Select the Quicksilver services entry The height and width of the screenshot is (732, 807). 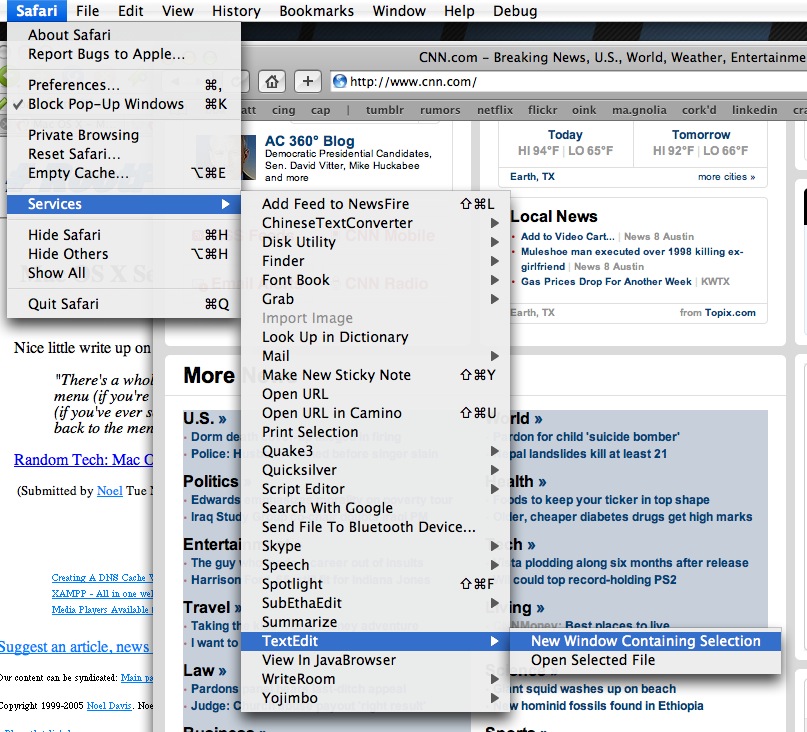tap(375, 470)
